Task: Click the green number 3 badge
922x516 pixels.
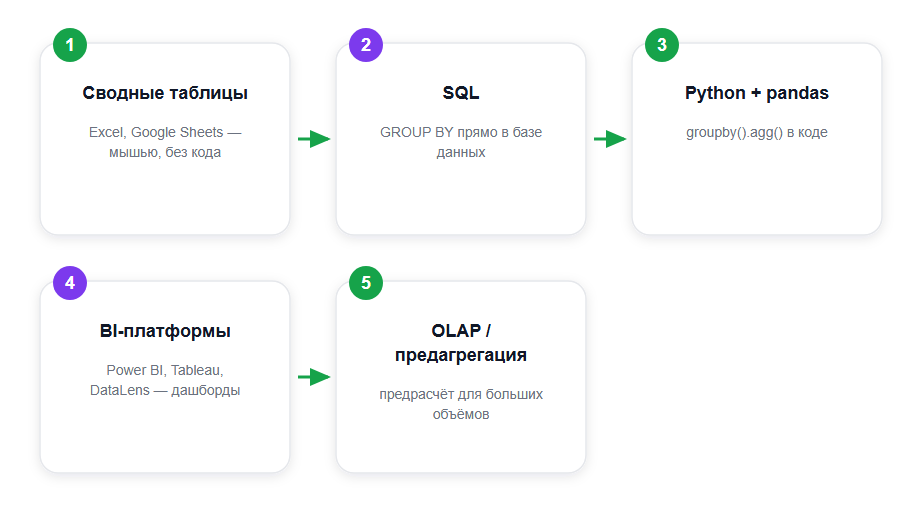Action: pyautogui.click(x=662, y=45)
